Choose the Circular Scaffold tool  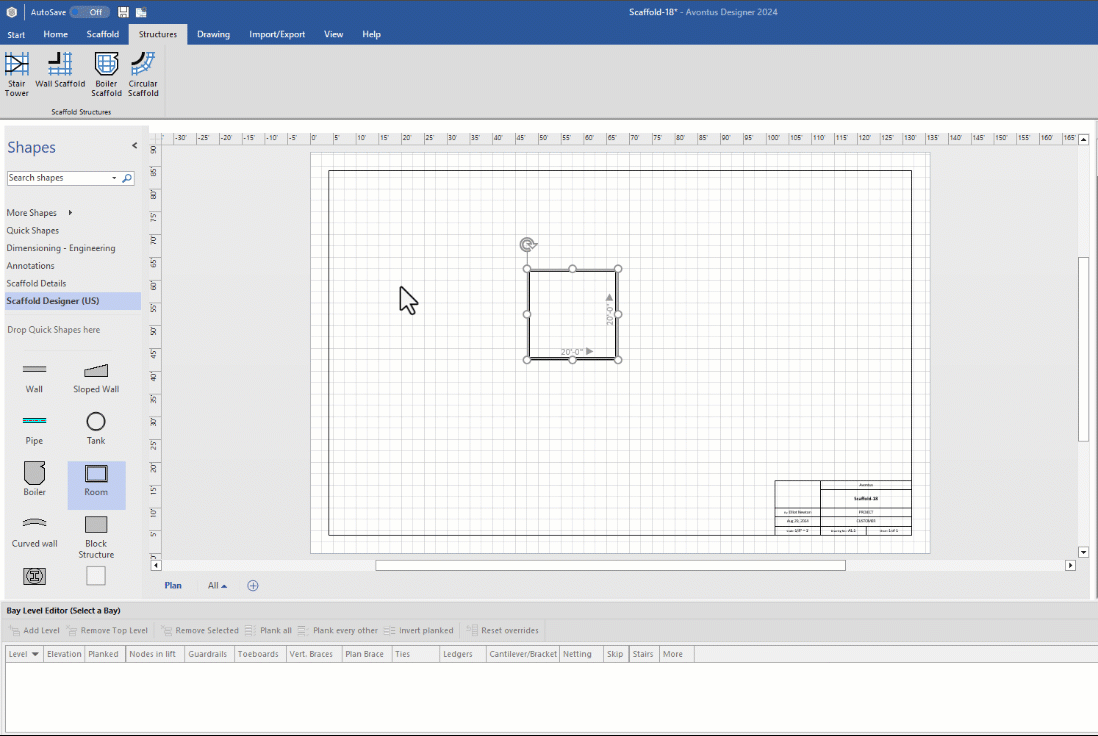(x=143, y=75)
